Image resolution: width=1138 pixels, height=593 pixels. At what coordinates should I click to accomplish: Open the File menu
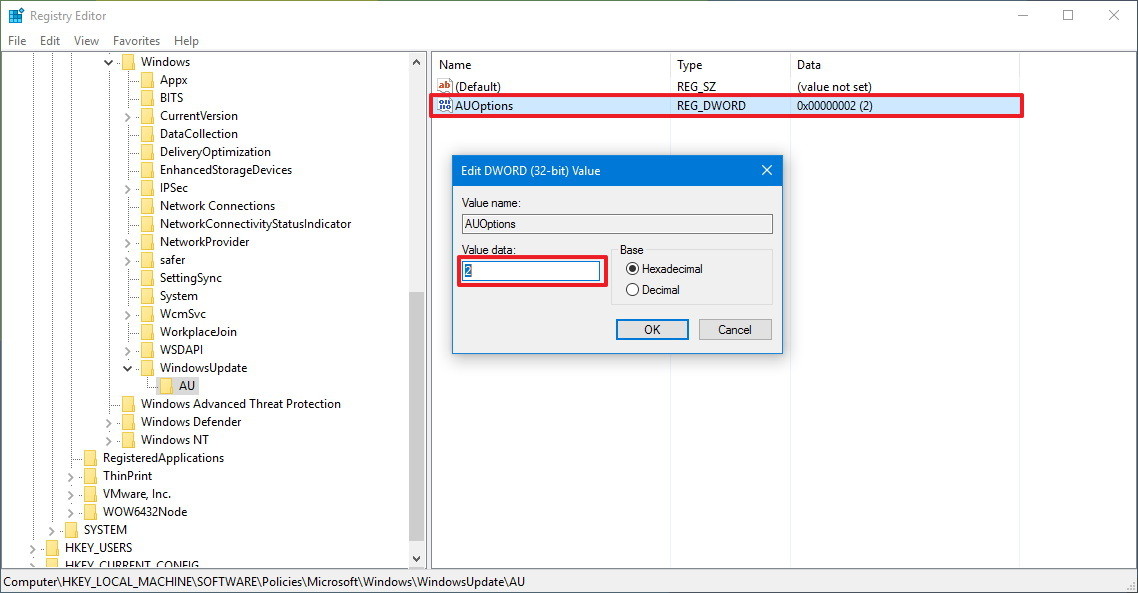tap(17, 41)
